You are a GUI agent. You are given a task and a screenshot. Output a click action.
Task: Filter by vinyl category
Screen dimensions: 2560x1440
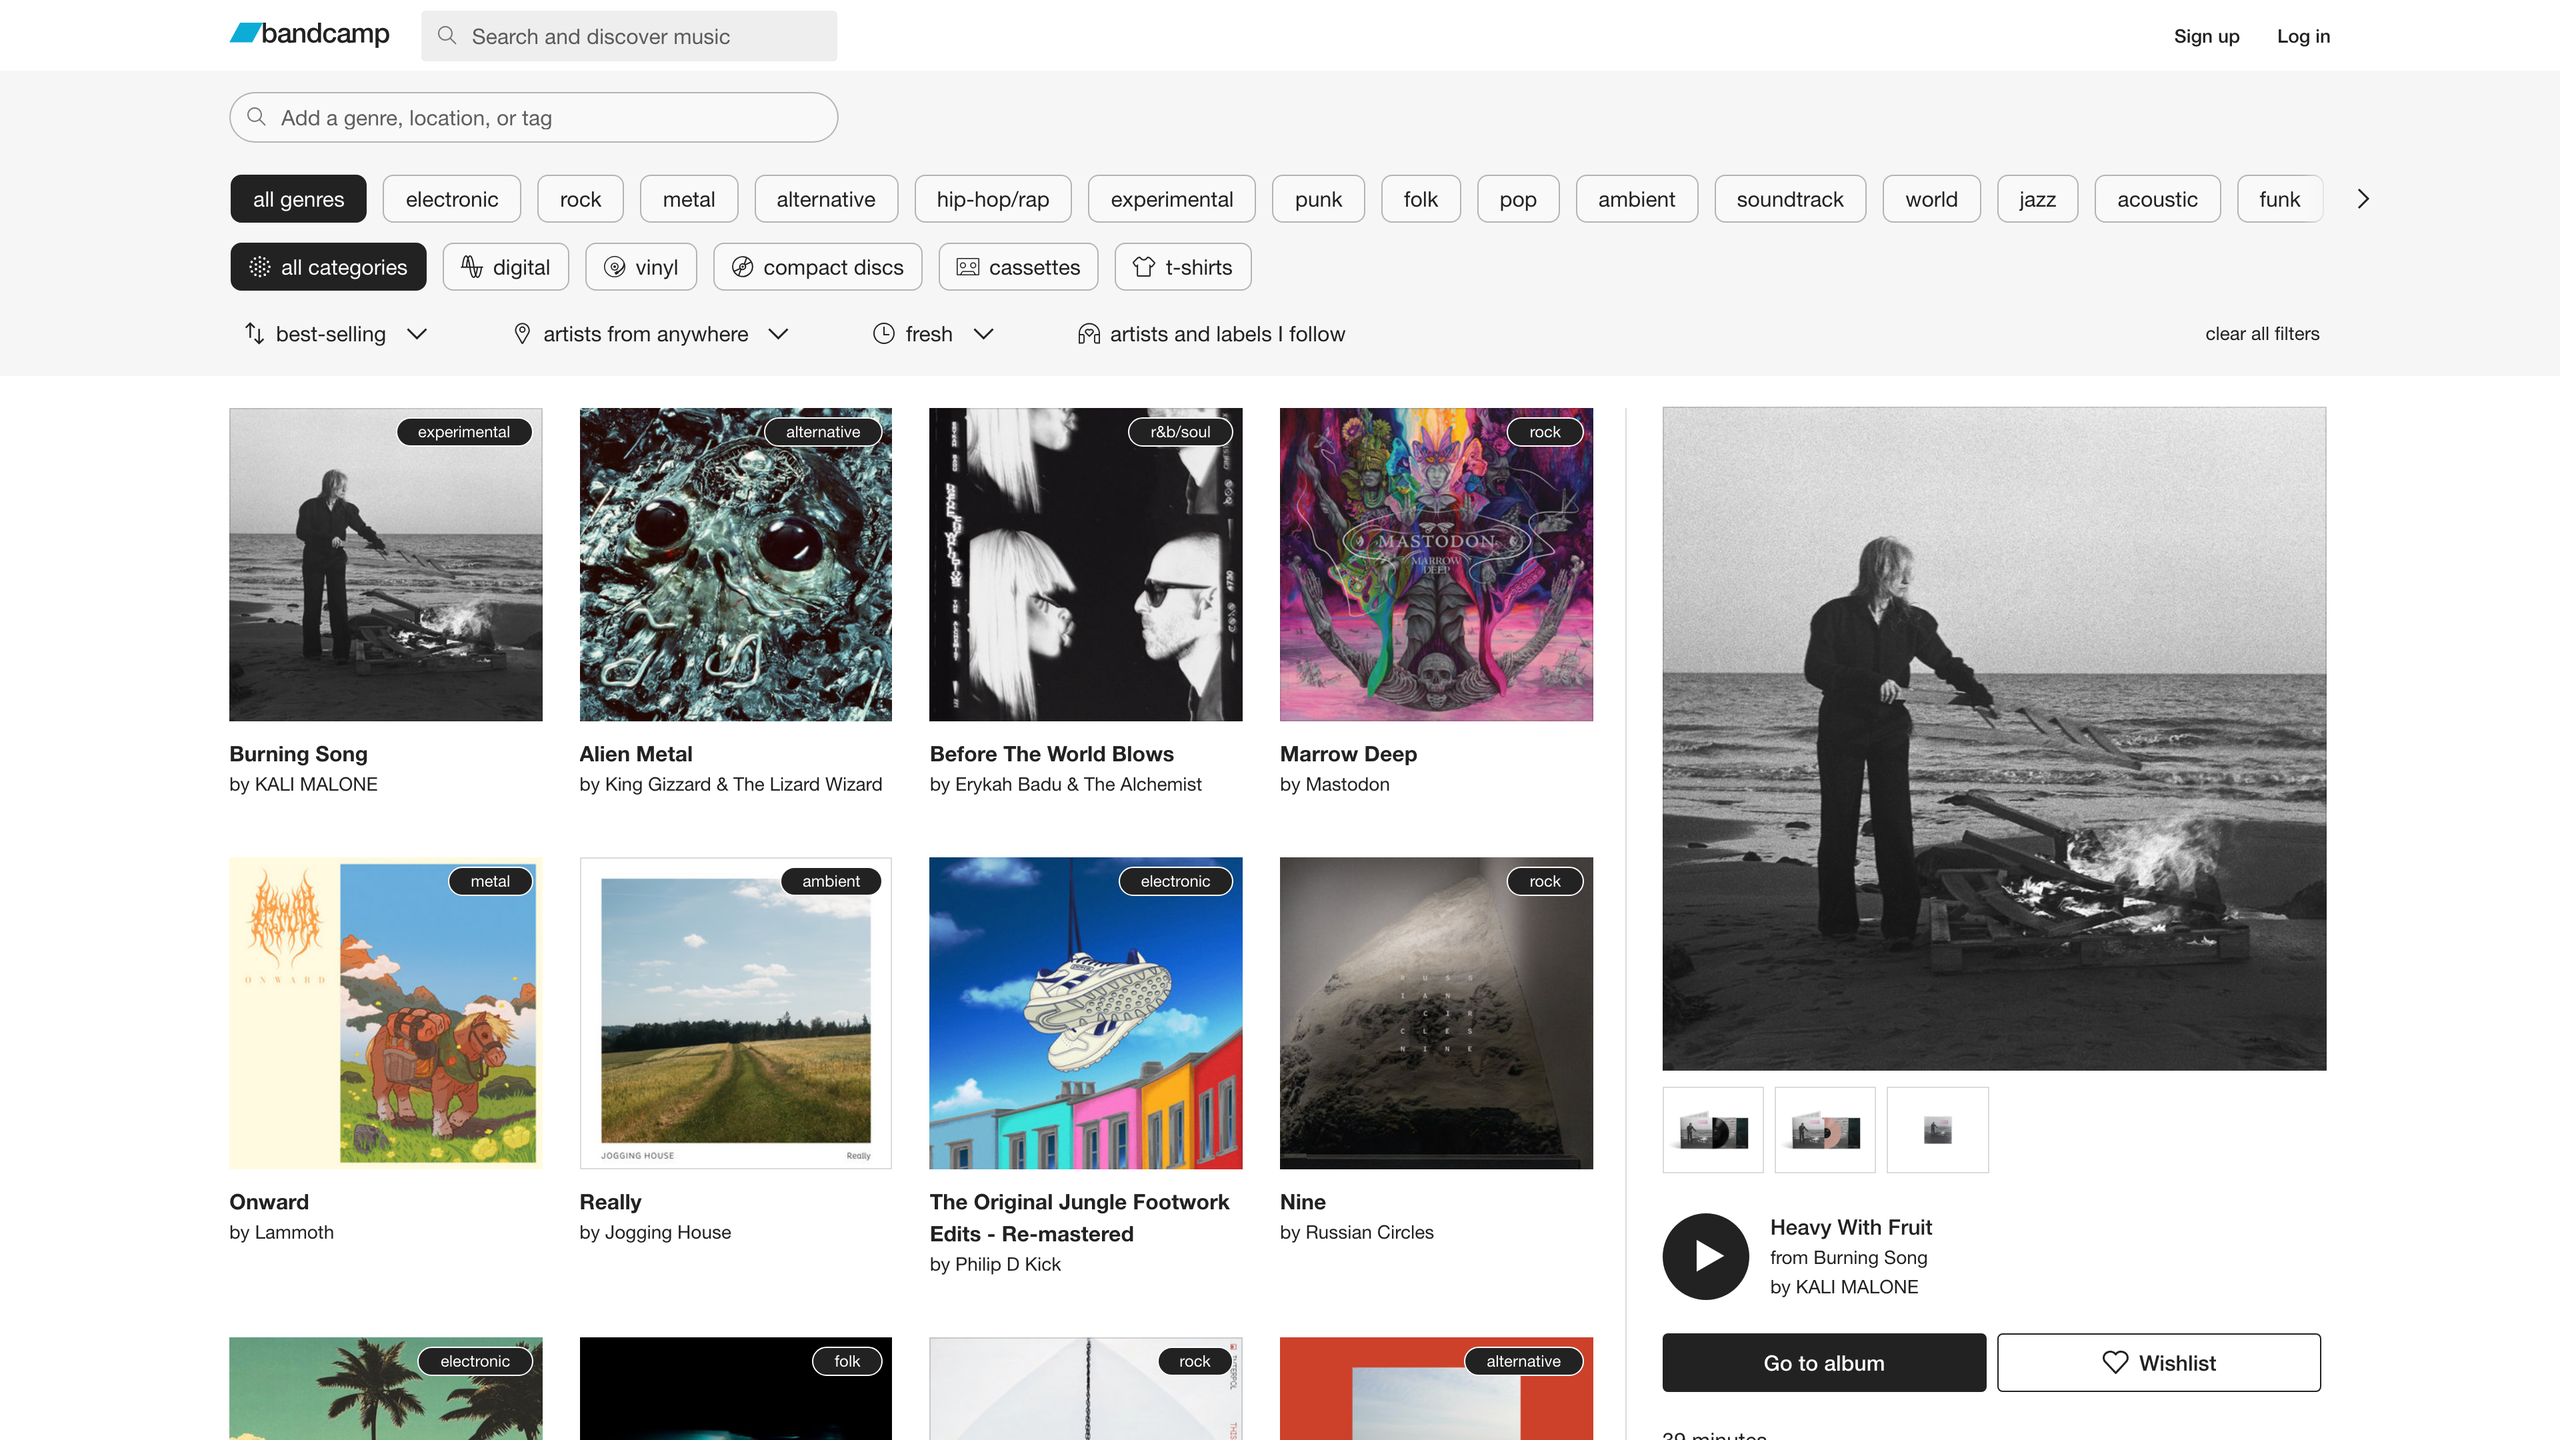[x=641, y=267]
